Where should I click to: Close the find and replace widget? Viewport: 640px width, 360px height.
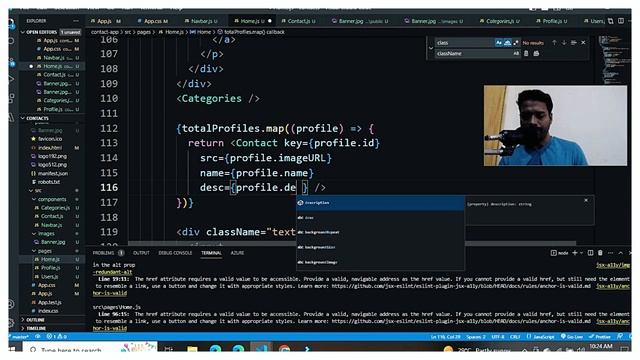(583, 42)
